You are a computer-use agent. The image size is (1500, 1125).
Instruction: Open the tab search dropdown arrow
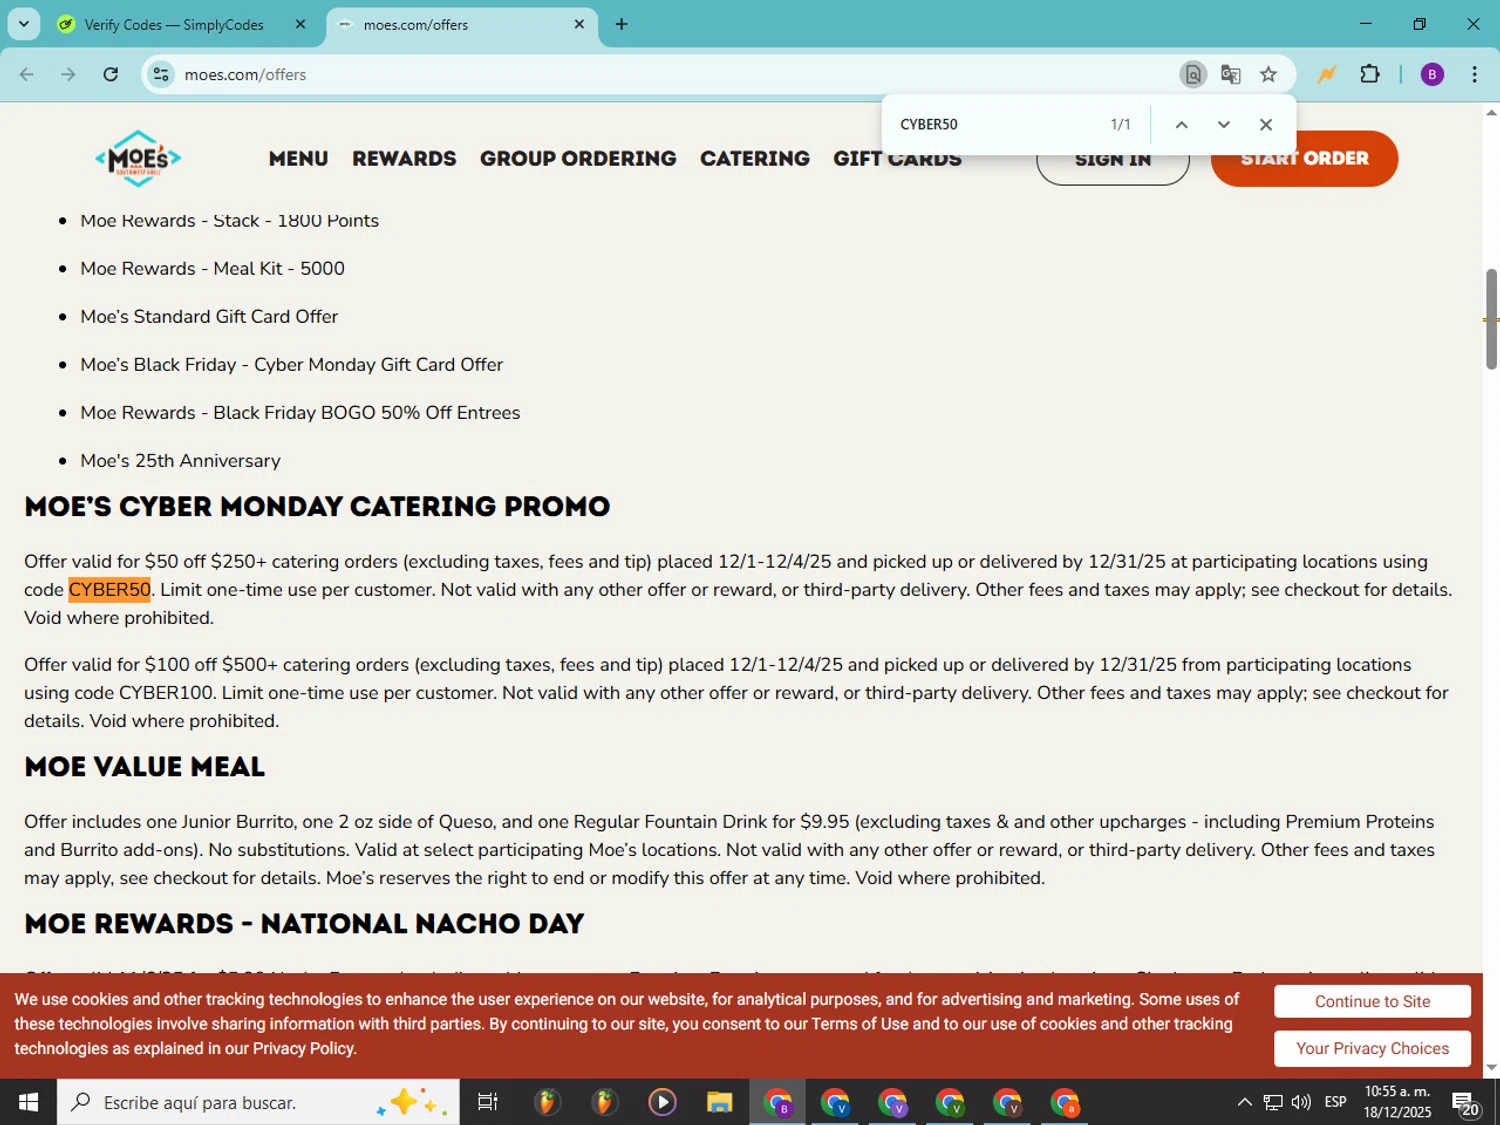coord(24,24)
